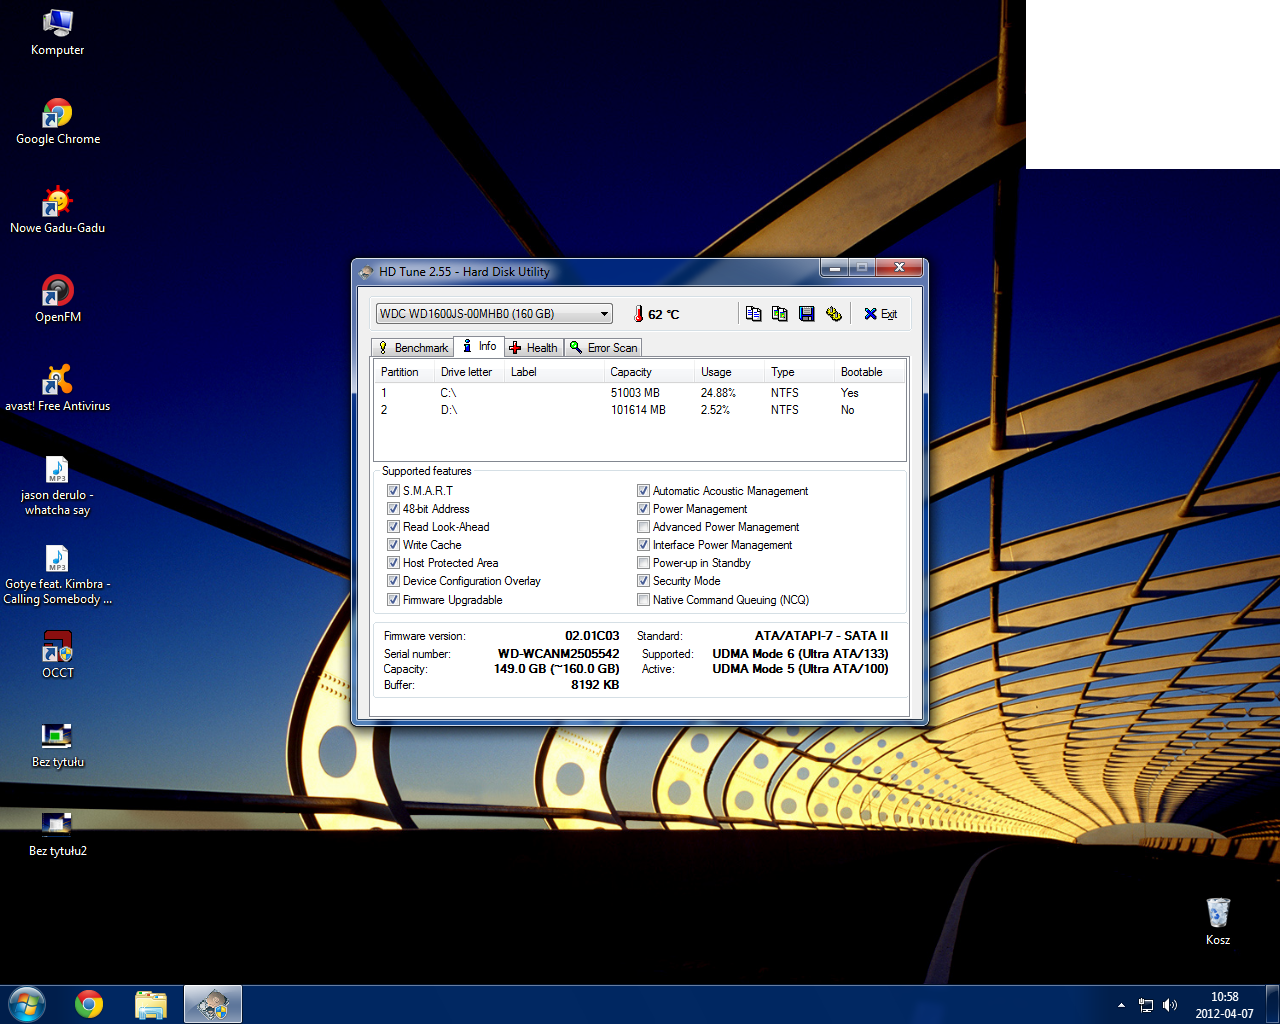Click the Drive letter column header
Screen dimensions: 1280x1024
[x=470, y=372]
